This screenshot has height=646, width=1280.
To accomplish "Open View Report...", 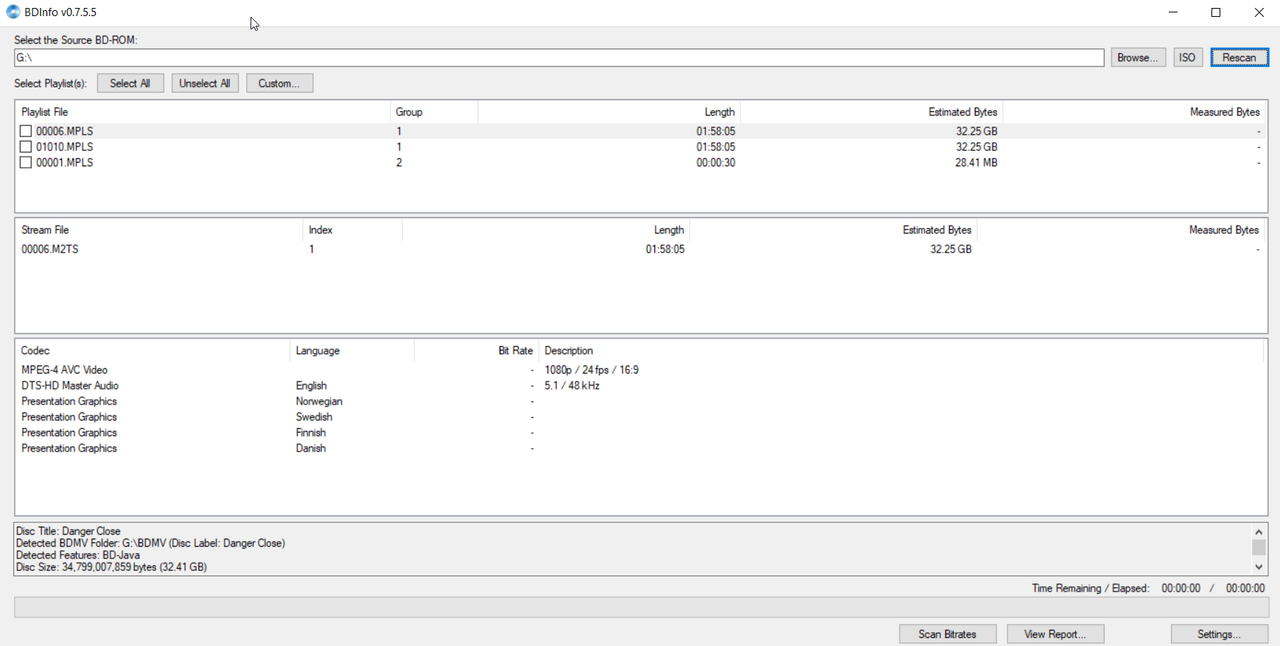I will click(x=1055, y=634).
